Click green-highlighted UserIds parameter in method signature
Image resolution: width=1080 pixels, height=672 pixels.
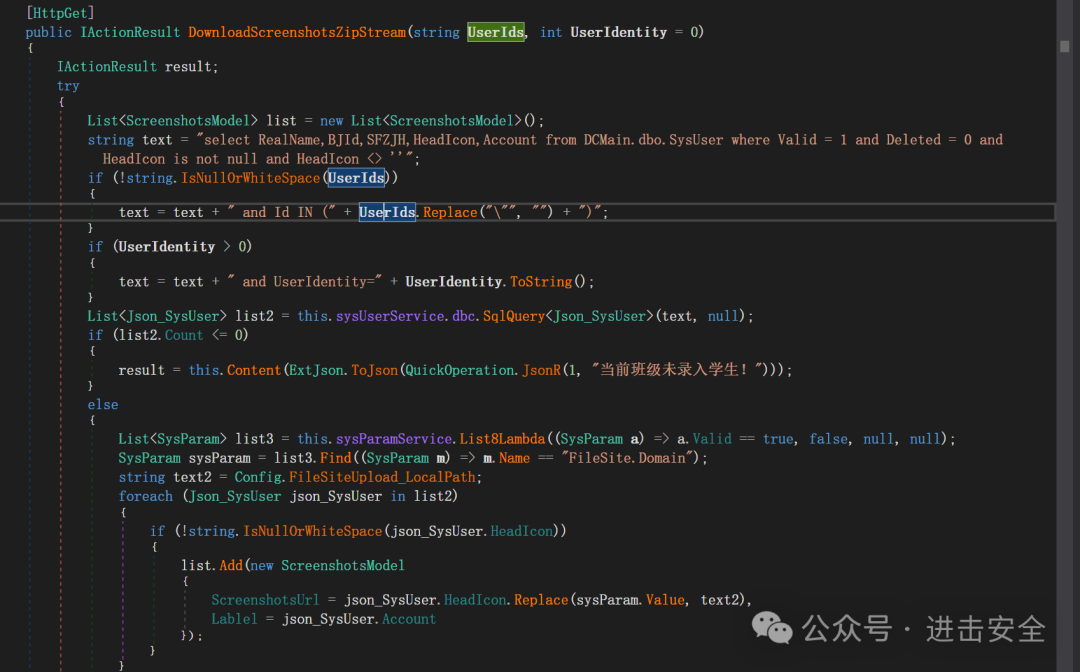click(x=496, y=32)
